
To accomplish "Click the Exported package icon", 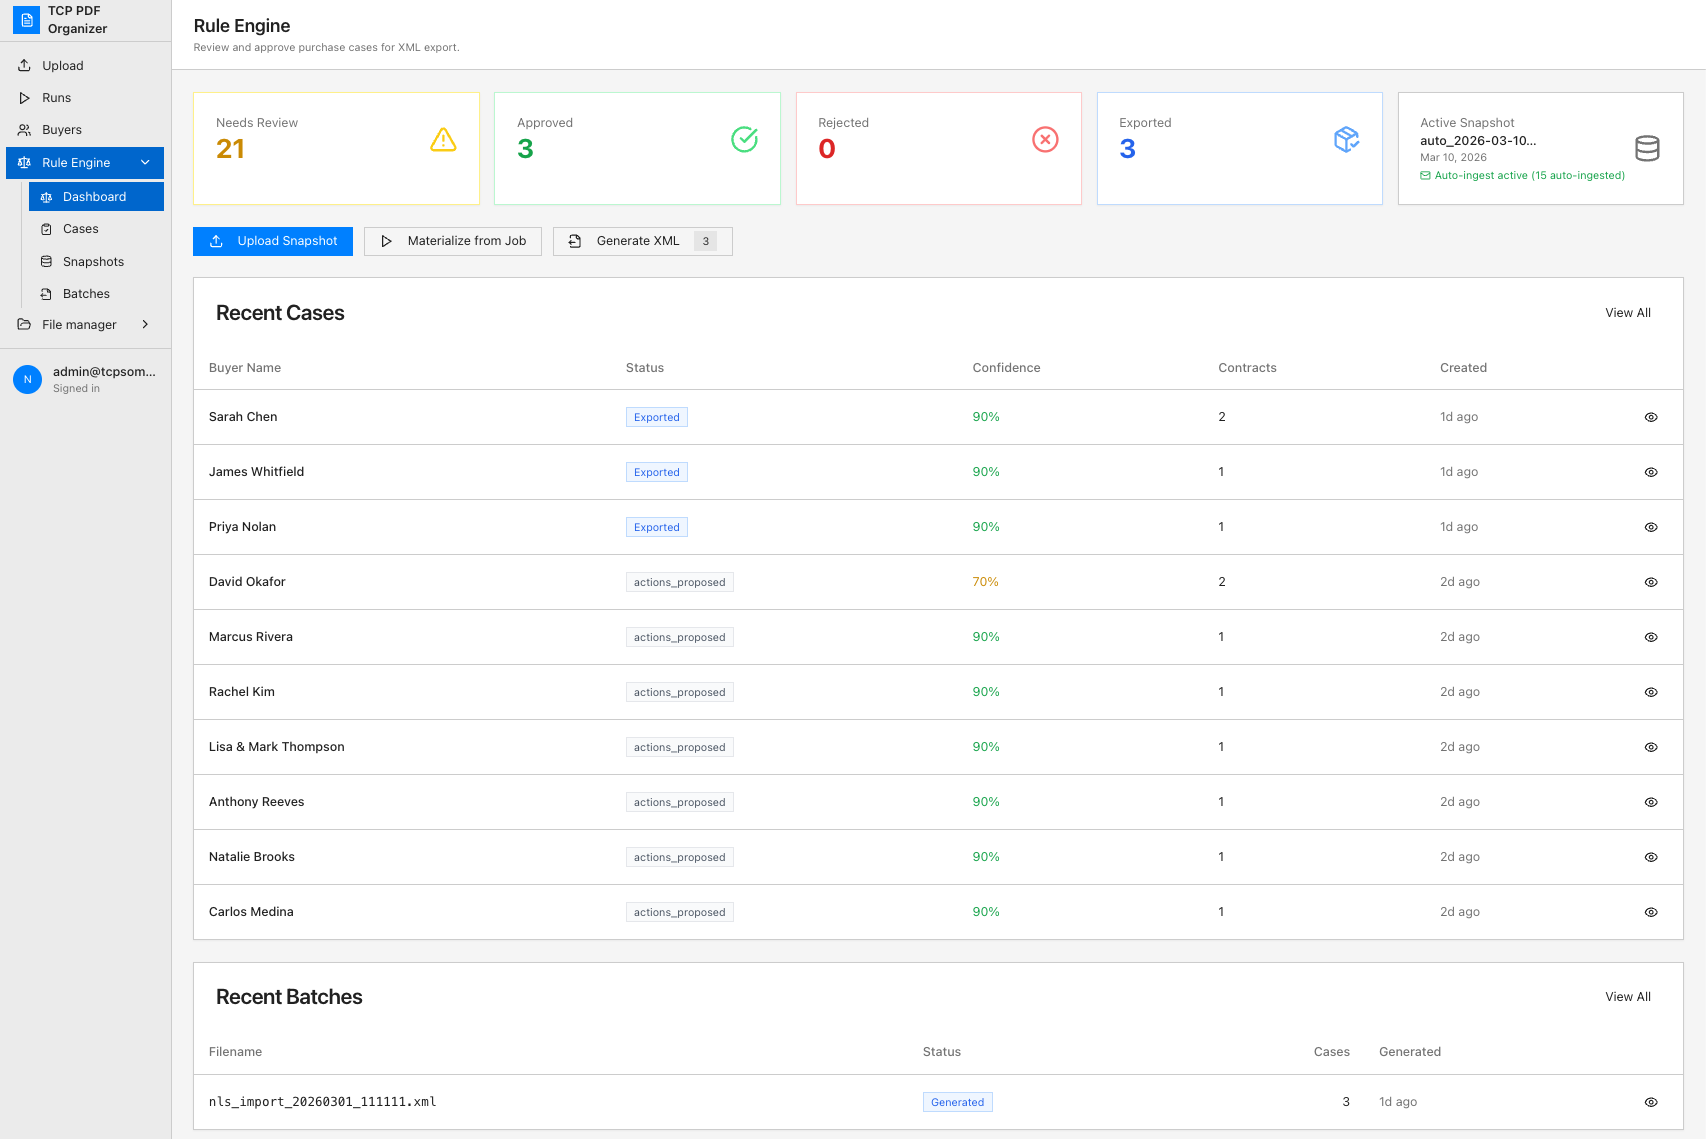I will [1346, 140].
